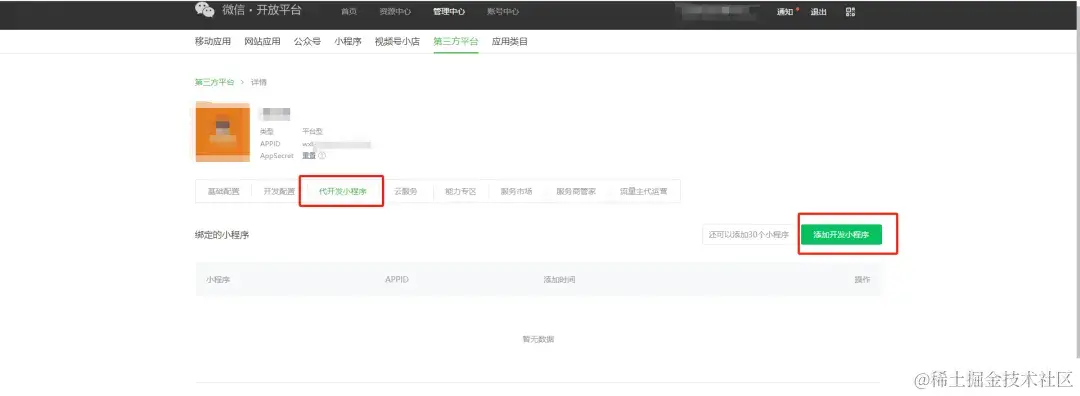Click the 小程序 column header
The image size is (1080, 396).
tap(218, 280)
